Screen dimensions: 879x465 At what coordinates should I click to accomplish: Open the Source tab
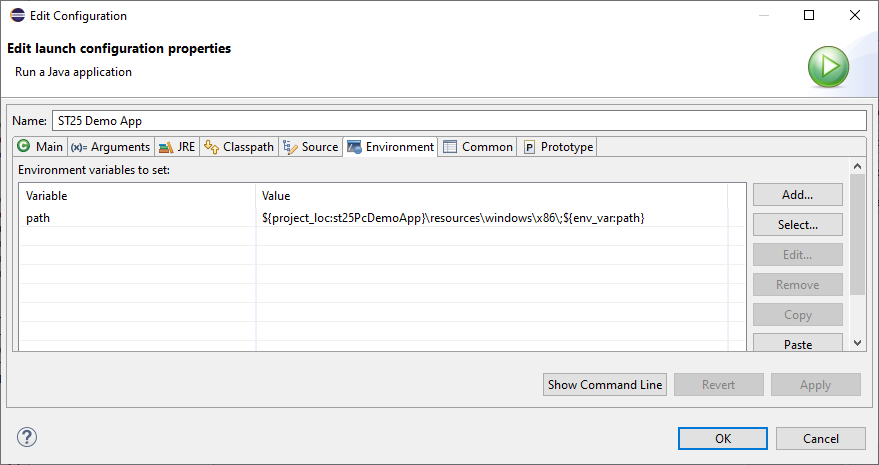(311, 147)
